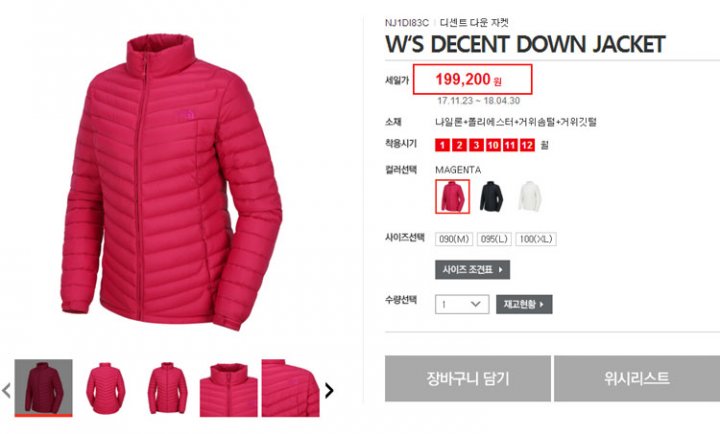Image resolution: width=720 pixels, height=434 pixels.
Task: Click 장바구니 담기 add to cart
Action: (468, 378)
